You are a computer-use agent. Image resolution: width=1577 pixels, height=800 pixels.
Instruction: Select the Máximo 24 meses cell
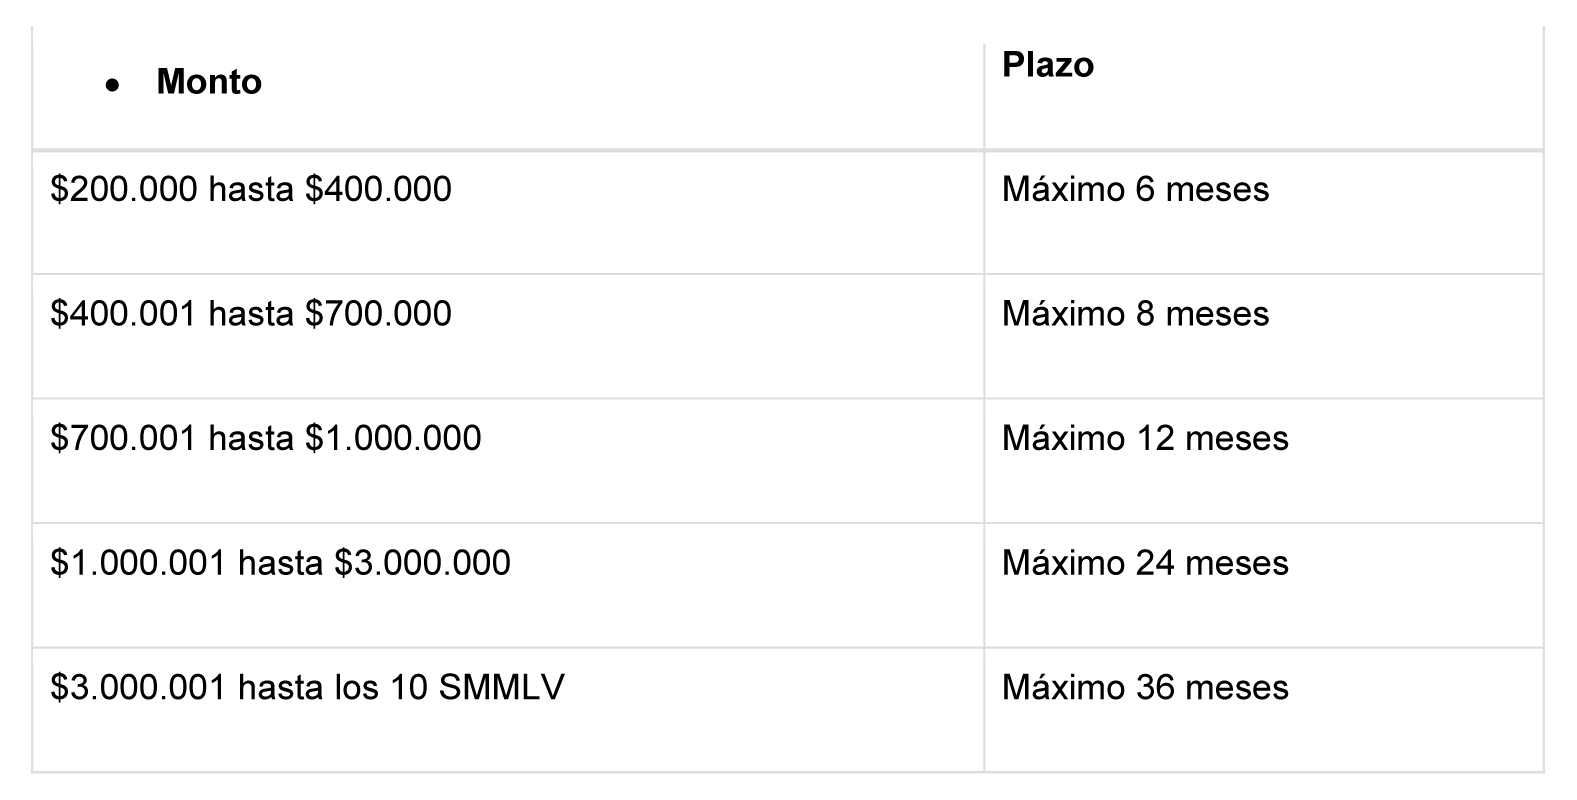tap(1264, 585)
